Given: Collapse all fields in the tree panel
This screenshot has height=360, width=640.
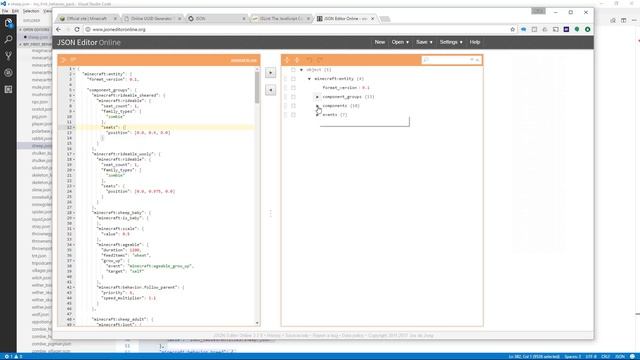Looking at the screenshot, I should pyautogui.click(x=297, y=60).
